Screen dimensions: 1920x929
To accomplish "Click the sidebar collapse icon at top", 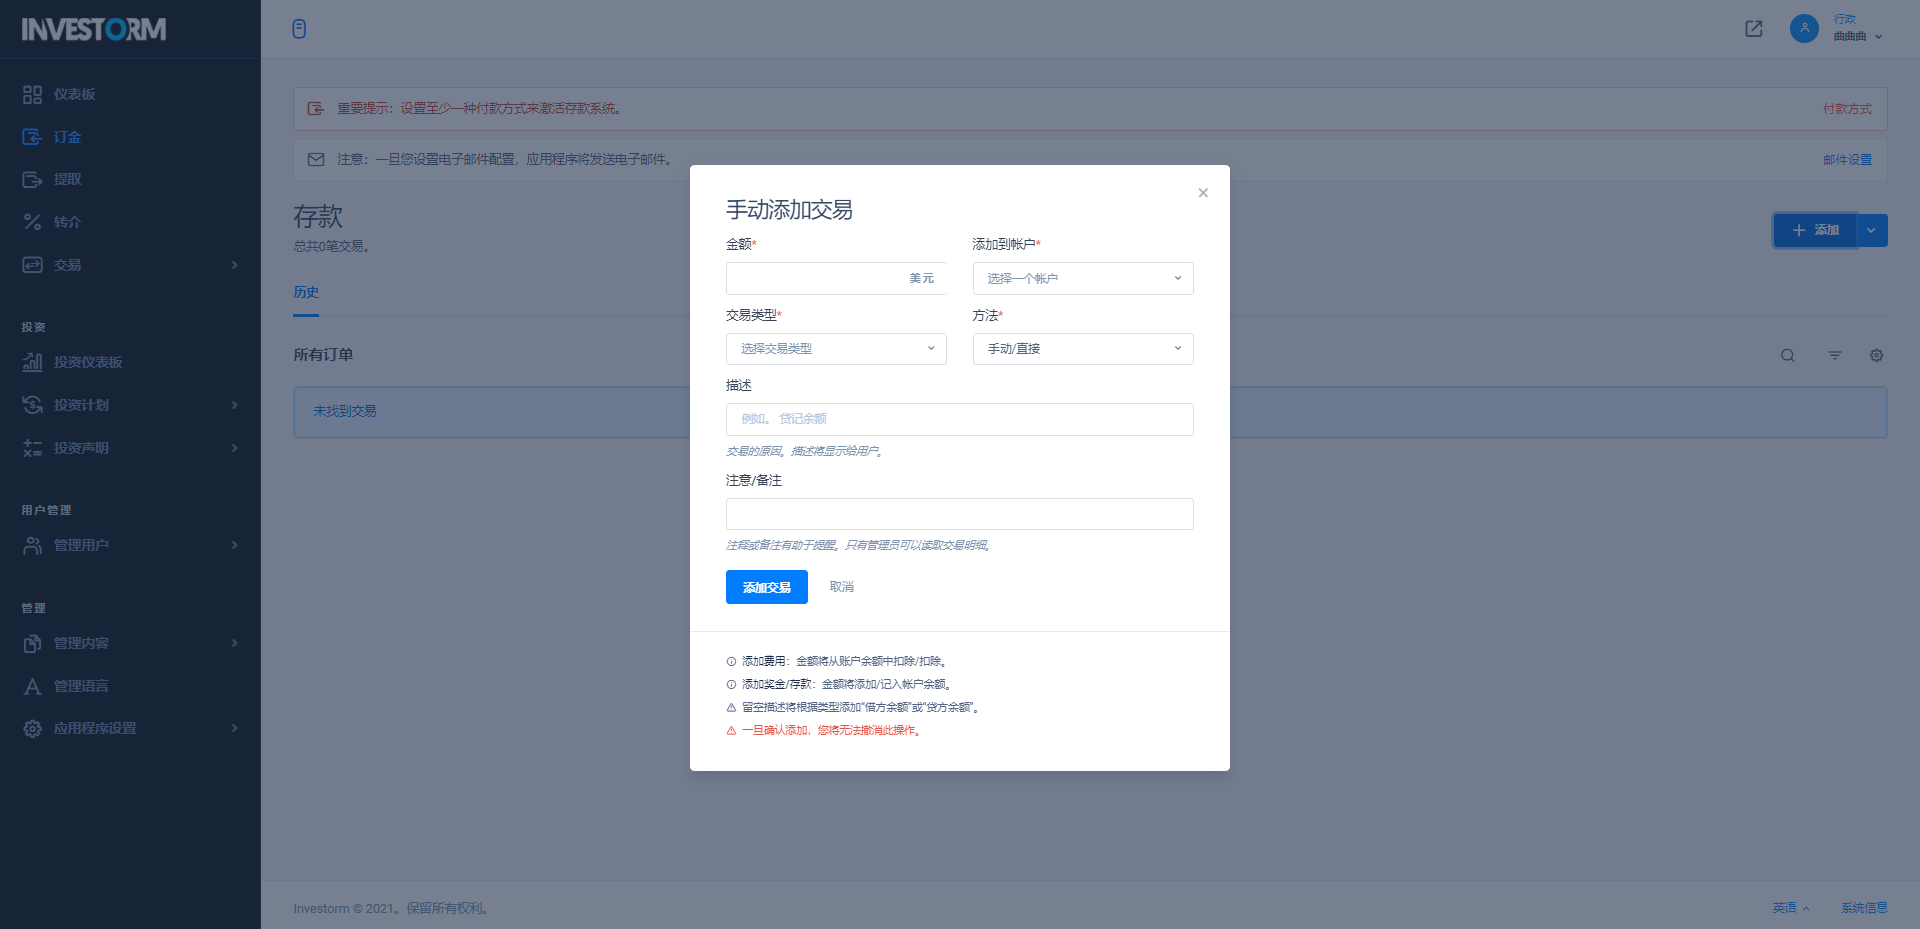I will [x=299, y=29].
